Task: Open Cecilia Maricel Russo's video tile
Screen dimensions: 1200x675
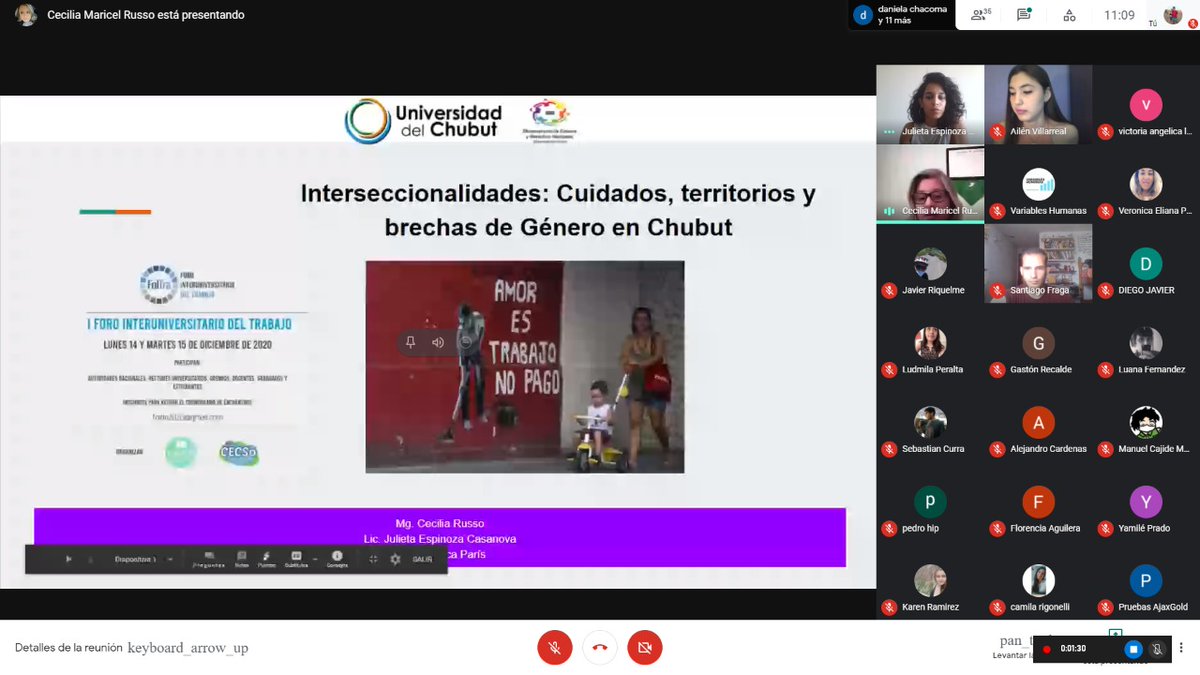Action: [x=930, y=184]
